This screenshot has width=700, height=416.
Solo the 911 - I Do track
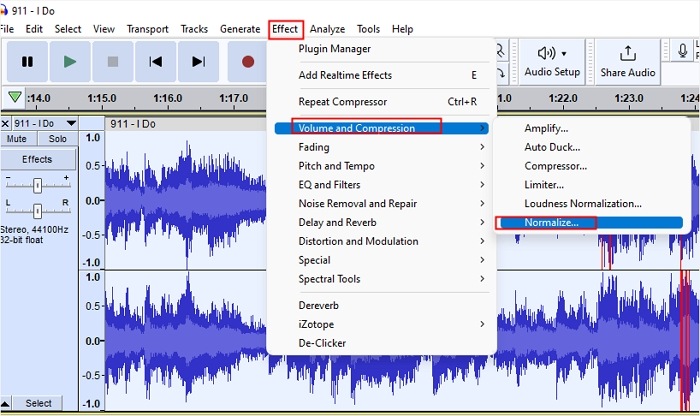point(58,139)
